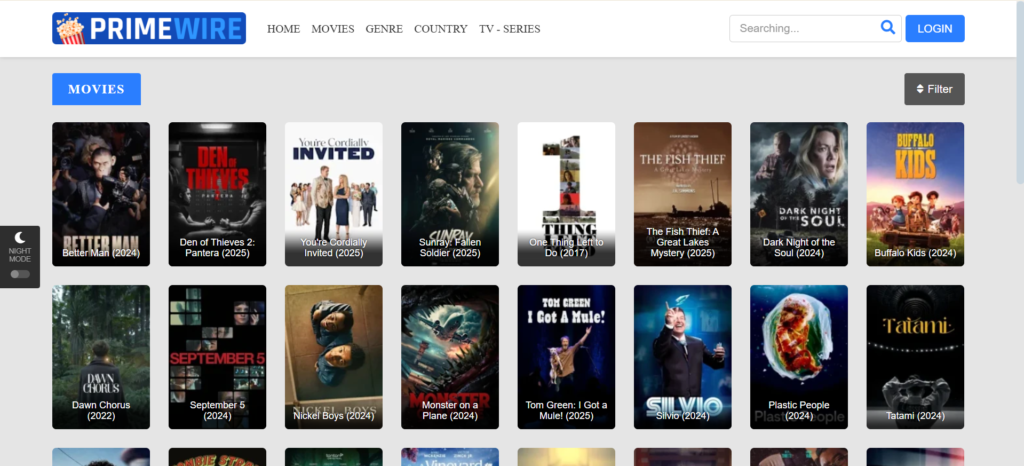Viewport: 1024px width, 466px height.
Task: Open the Plastic People (2024) poster
Action: pyautogui.click(x=799, y=357)
